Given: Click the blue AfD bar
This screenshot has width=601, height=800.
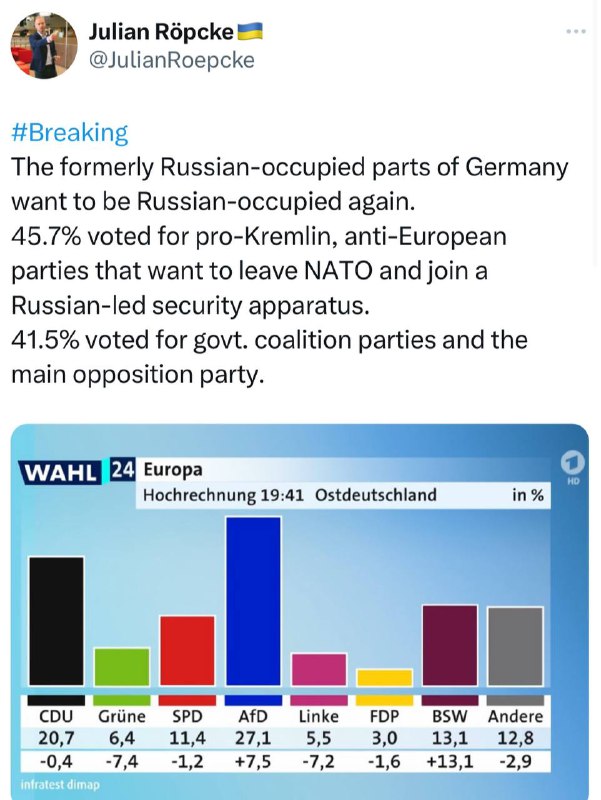Looking at the screenshot, I should (x=254, y=601).
